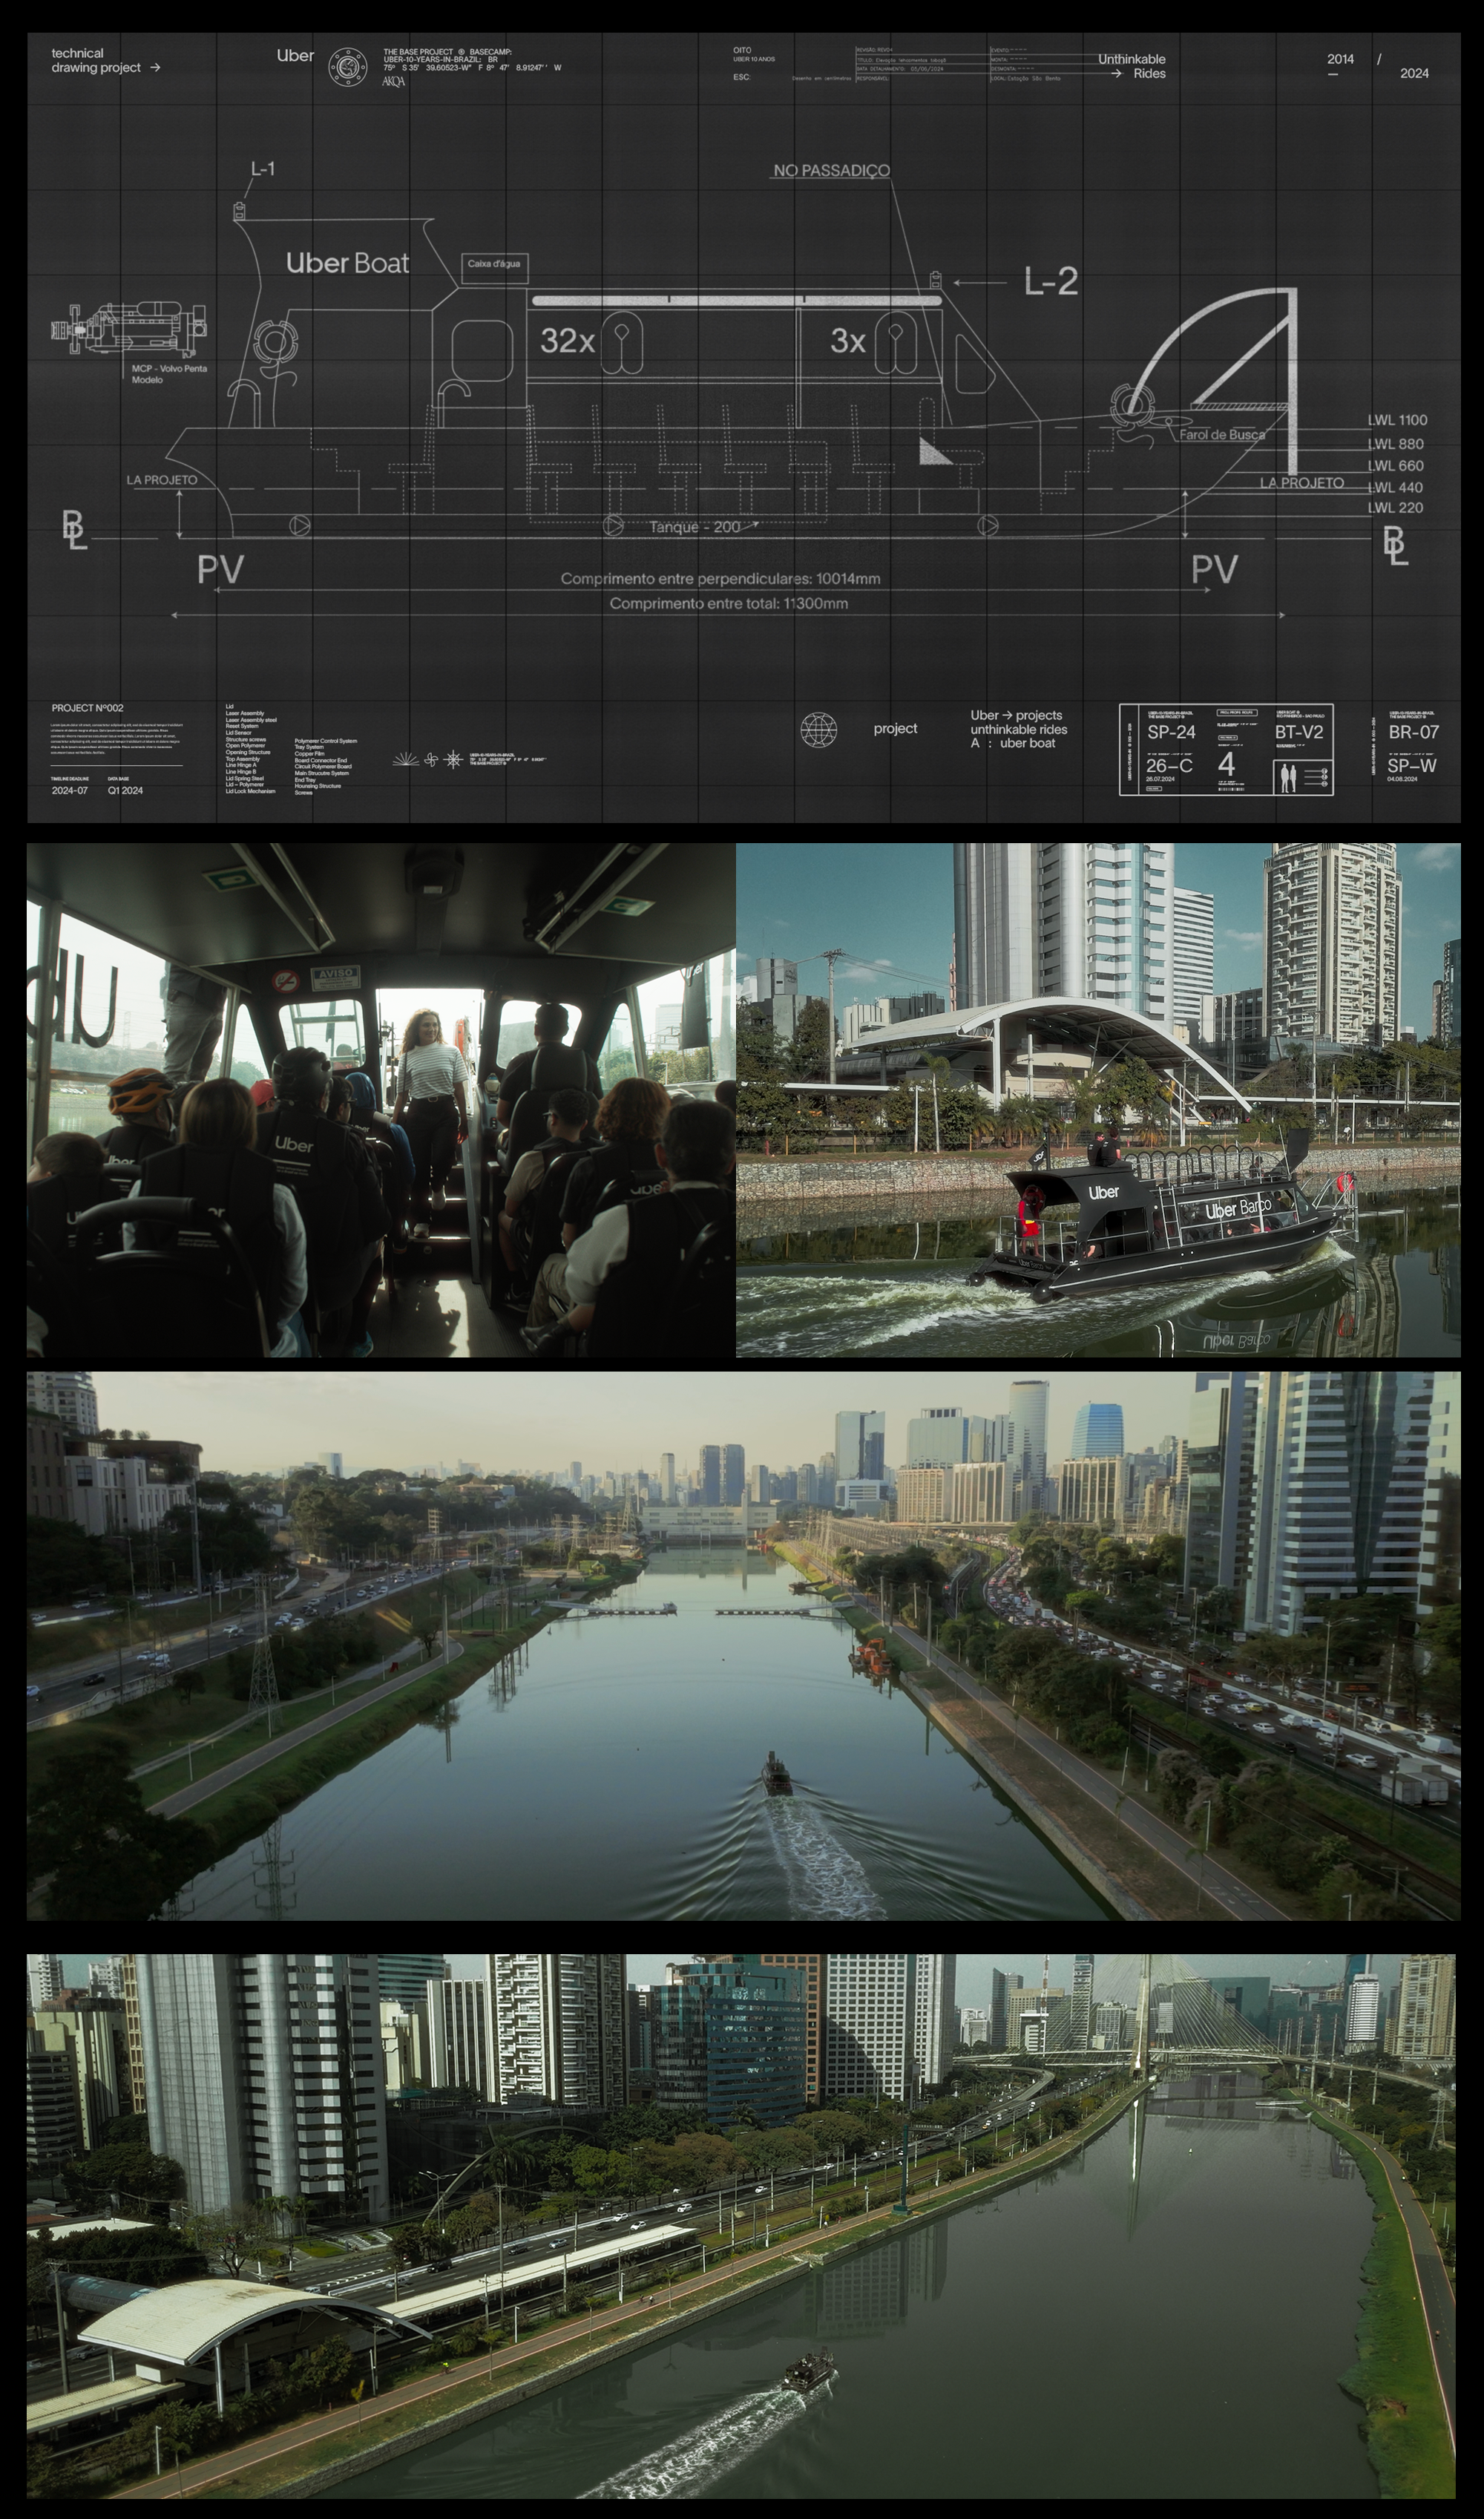Click the 'L-2' label

pyautogui.click(x=1051, y=283)
